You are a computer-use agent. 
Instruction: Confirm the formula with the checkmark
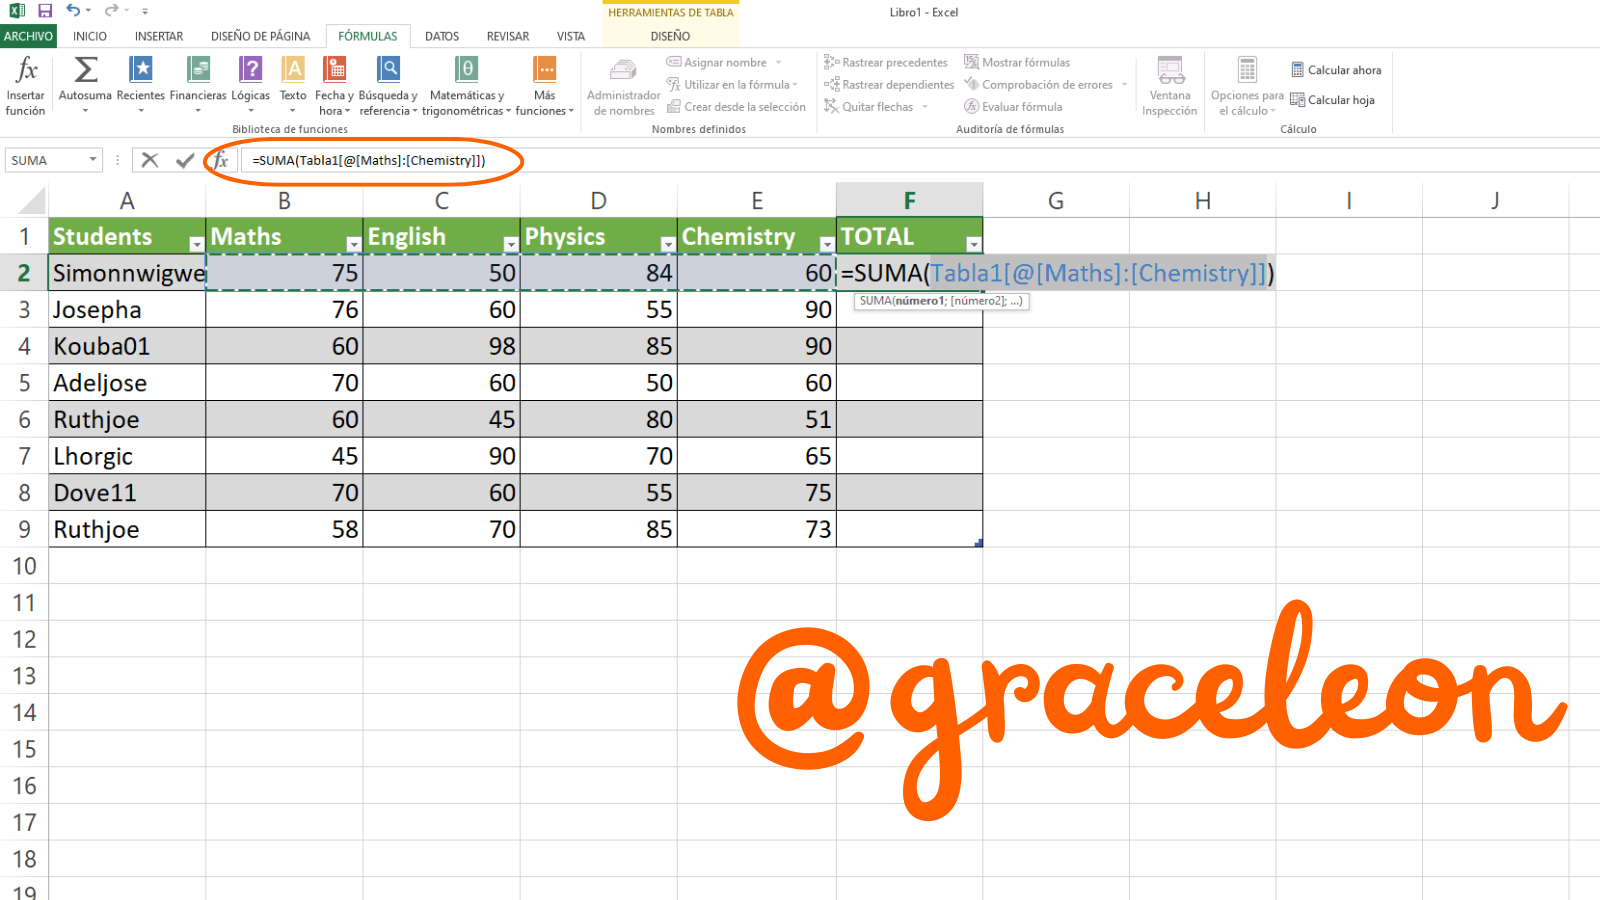click(x=185, y=160)
